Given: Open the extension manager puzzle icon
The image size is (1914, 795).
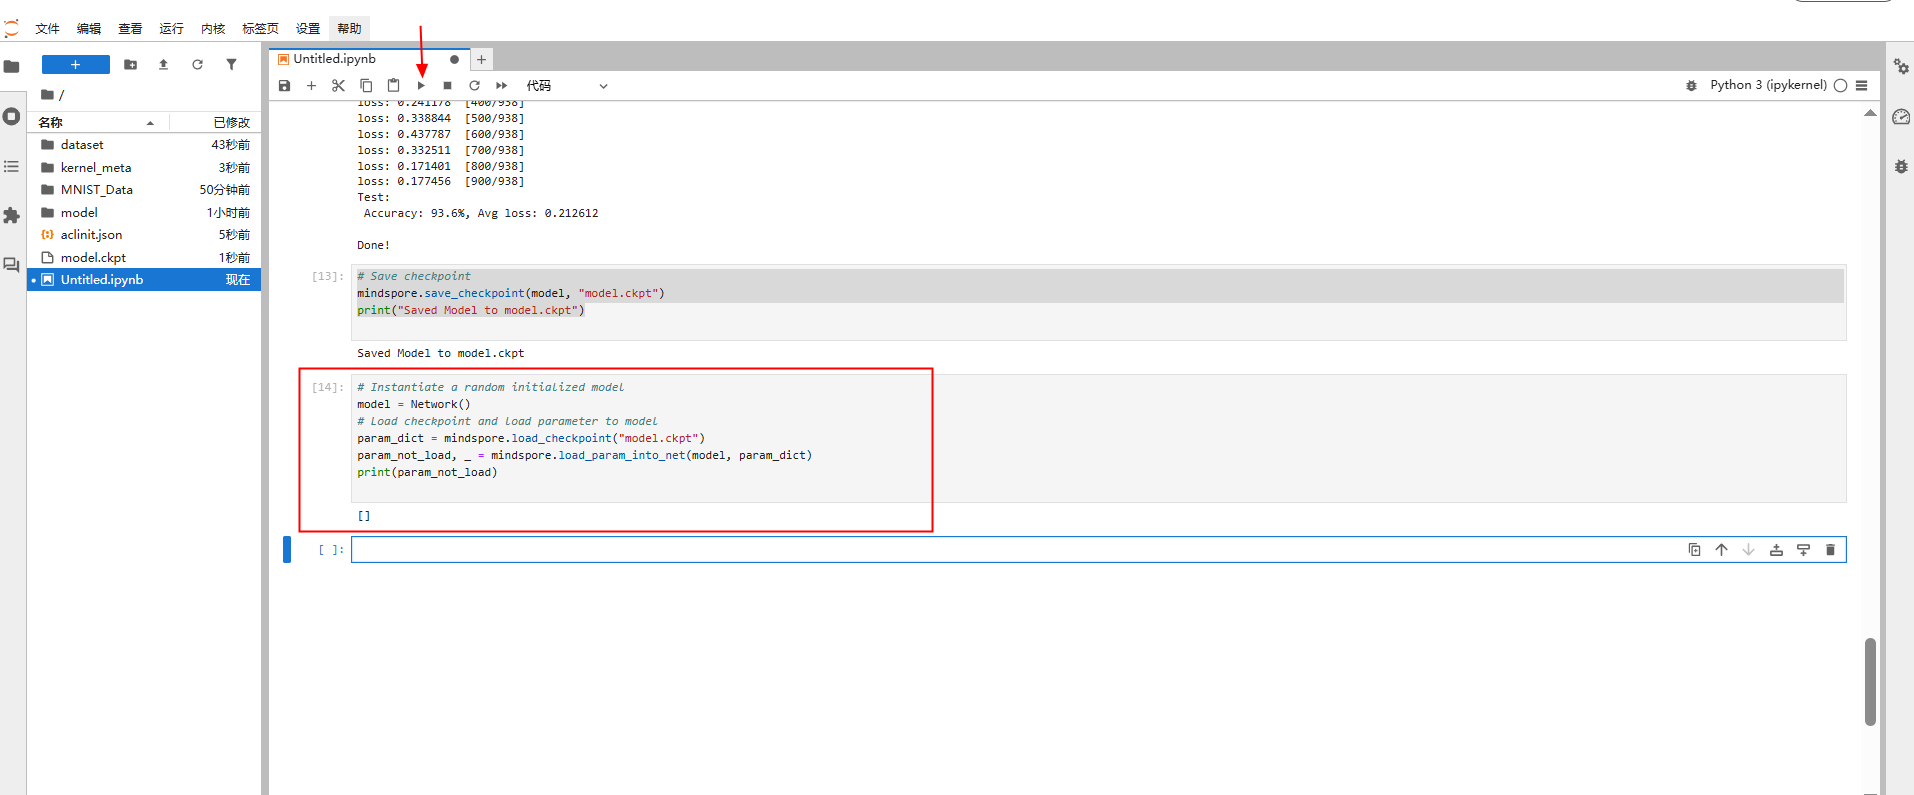Looking at the screenshot, I should (12, 215).
